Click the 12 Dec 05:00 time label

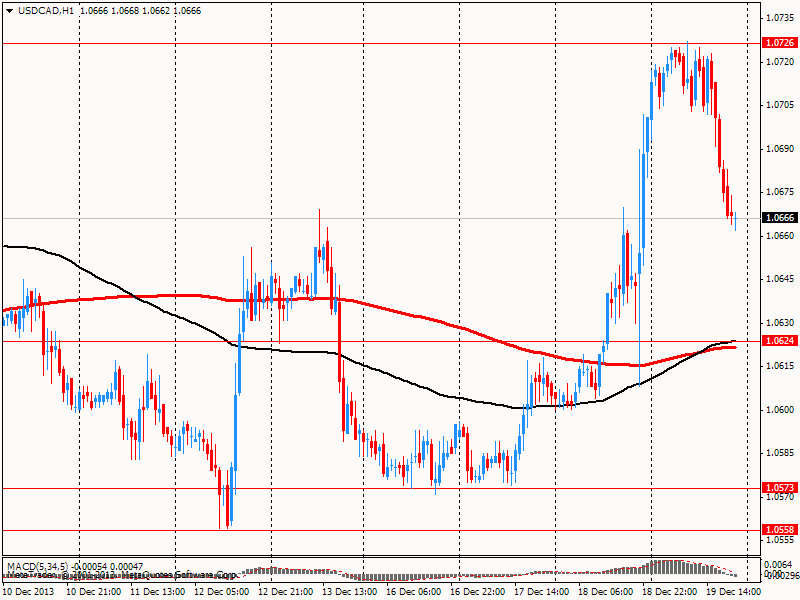click(222, 592)
